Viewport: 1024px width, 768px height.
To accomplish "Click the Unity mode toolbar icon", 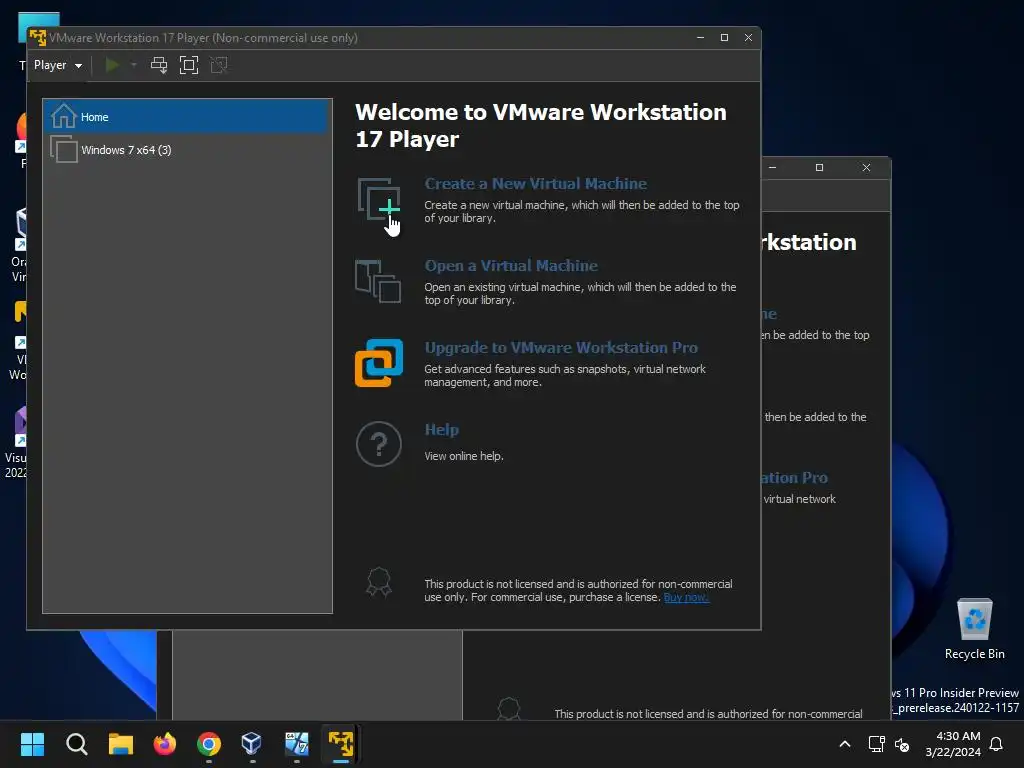I will coord(219,65).
